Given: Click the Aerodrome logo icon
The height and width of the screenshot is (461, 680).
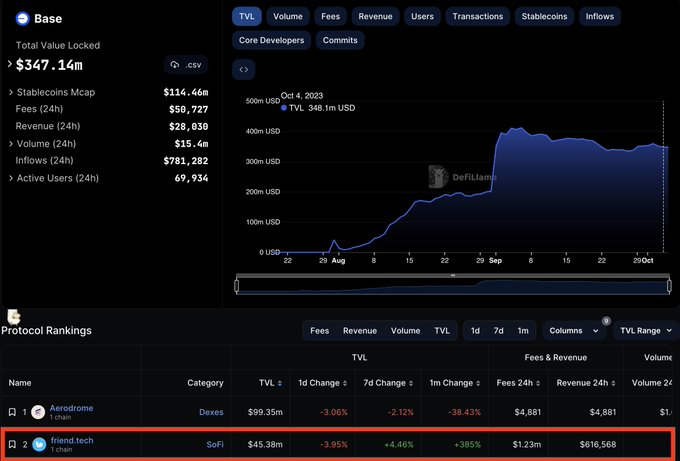Looking at the screenshot, I should click(x=37, y=412).
